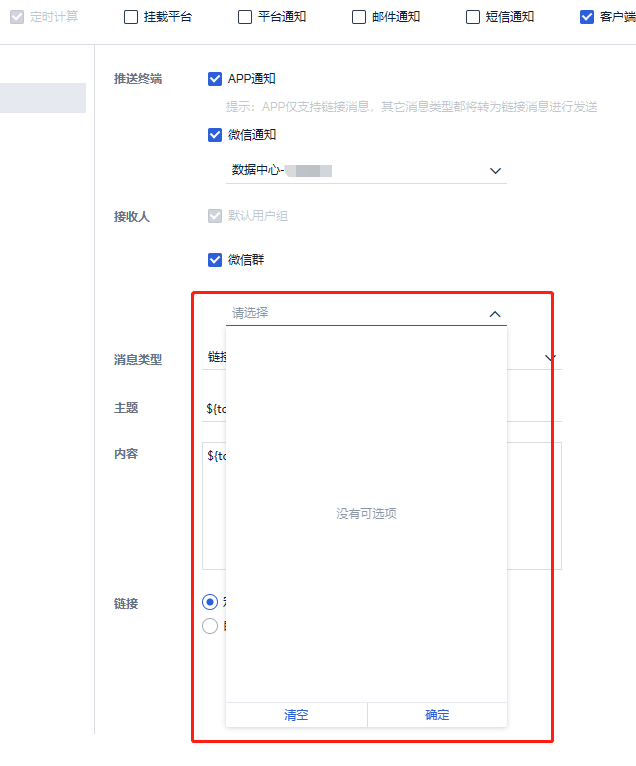Uncheck the APP通知 checkbox
Image resolution: width=636 pixels, height=766 pixels.
(x=215, y=79)
